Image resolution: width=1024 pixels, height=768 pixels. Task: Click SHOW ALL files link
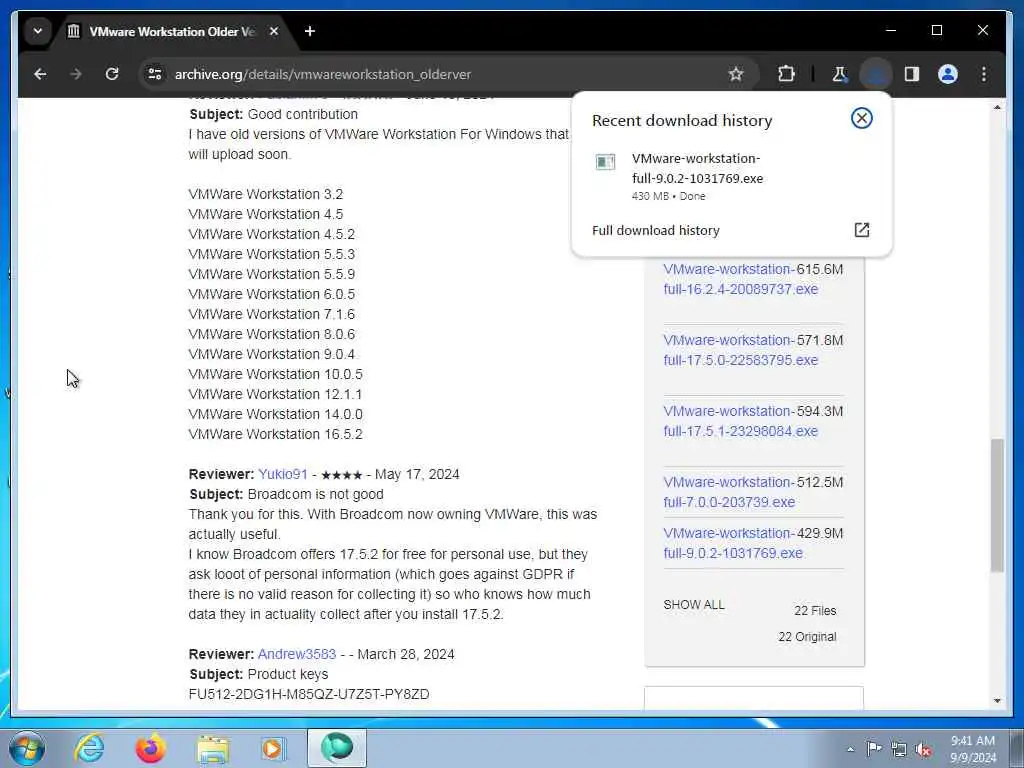(694, 605)
